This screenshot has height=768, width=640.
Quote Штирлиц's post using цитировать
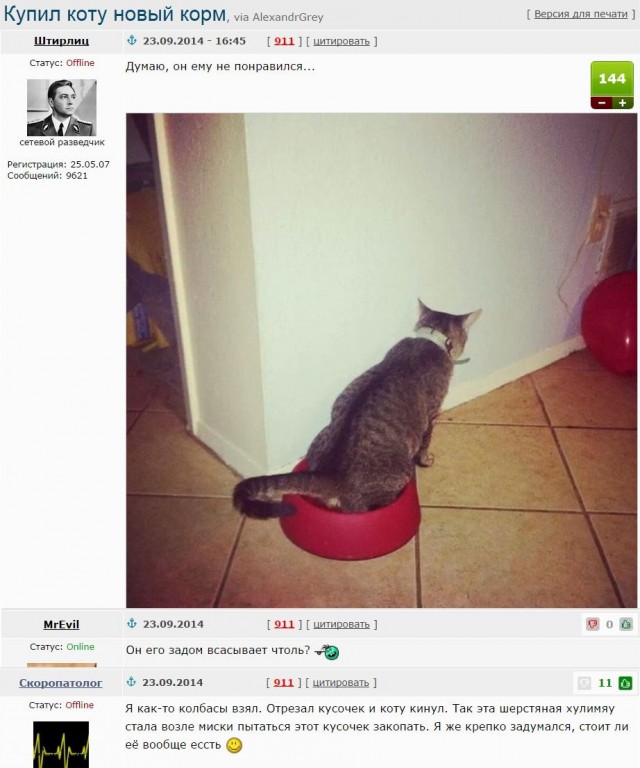[x=341, y=41]
